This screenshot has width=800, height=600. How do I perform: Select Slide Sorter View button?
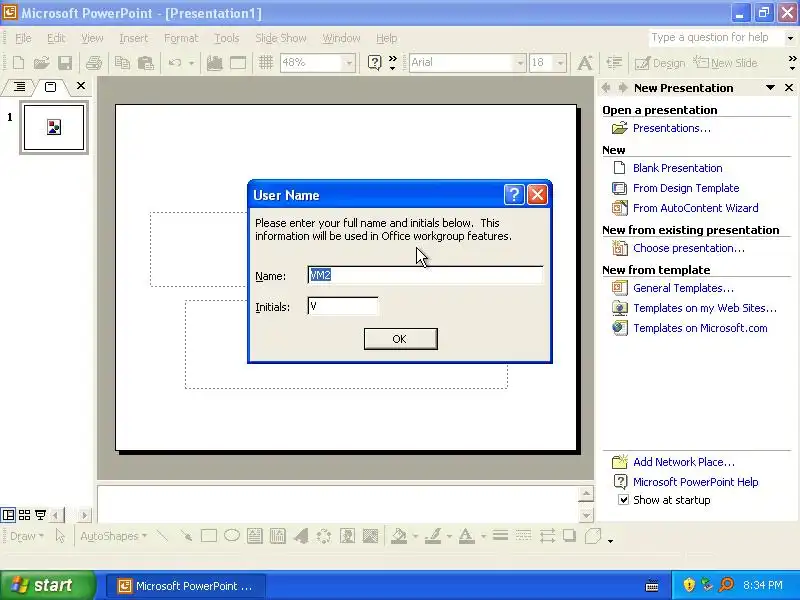tap(24, 515)
